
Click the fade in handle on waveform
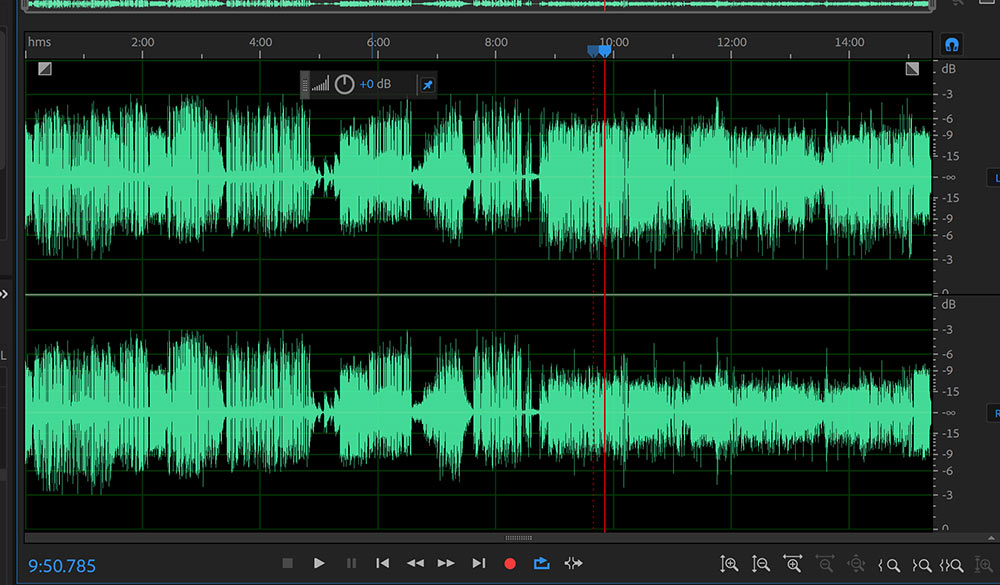tap(45, 68)
